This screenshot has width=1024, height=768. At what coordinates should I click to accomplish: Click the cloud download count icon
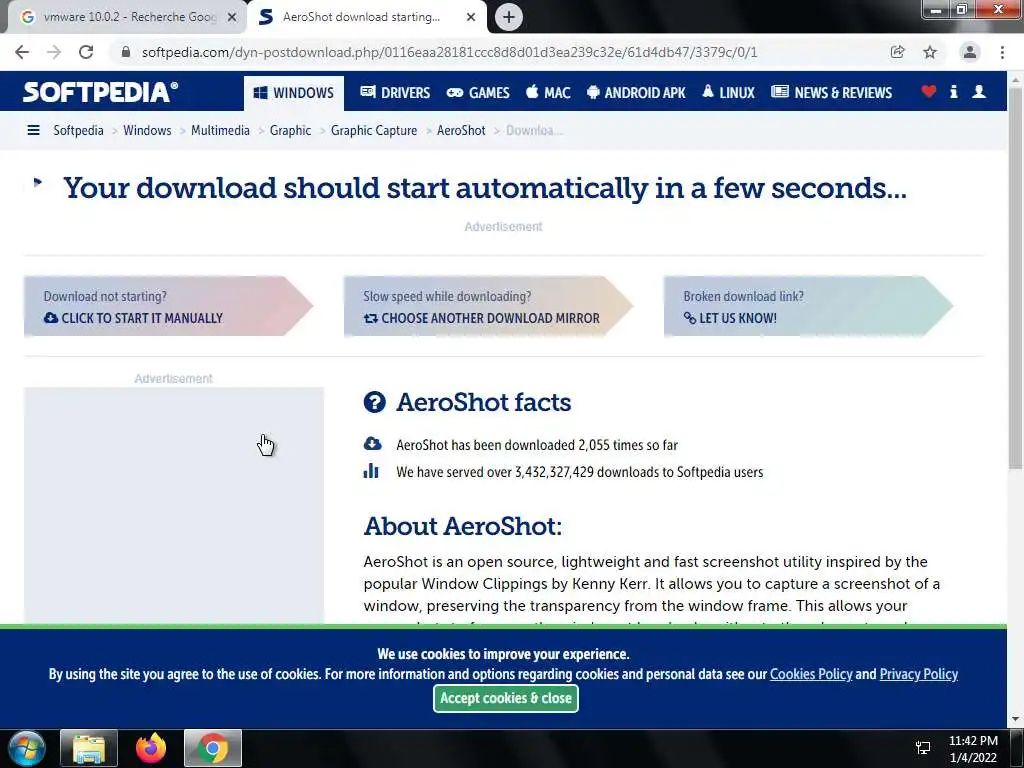pyautogui.click(x=372, y=444)
